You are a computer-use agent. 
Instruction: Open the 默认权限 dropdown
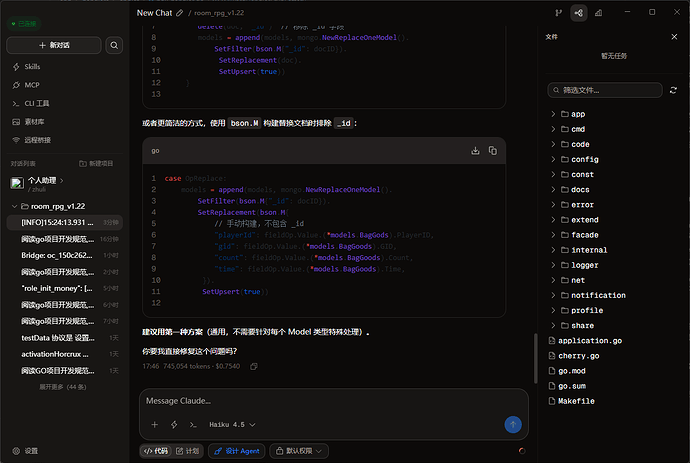click(299, 451)
